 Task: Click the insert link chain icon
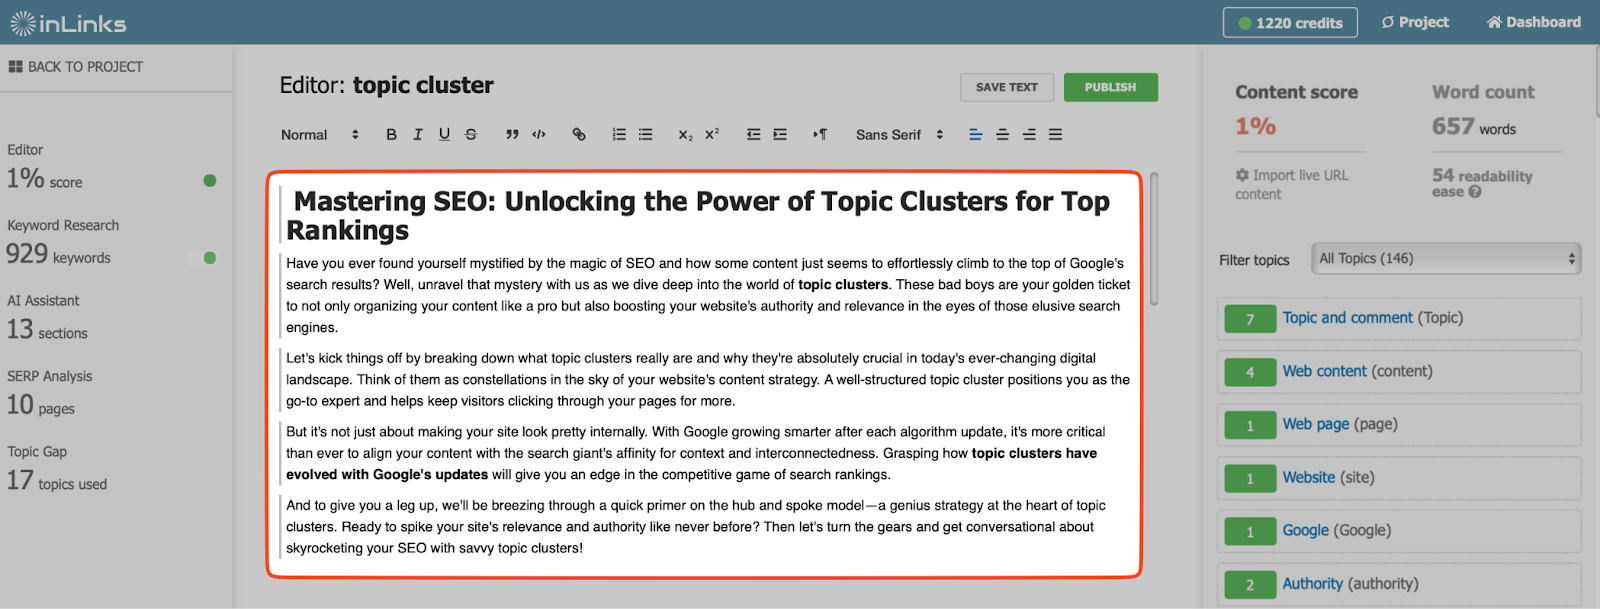coord(579,135)
